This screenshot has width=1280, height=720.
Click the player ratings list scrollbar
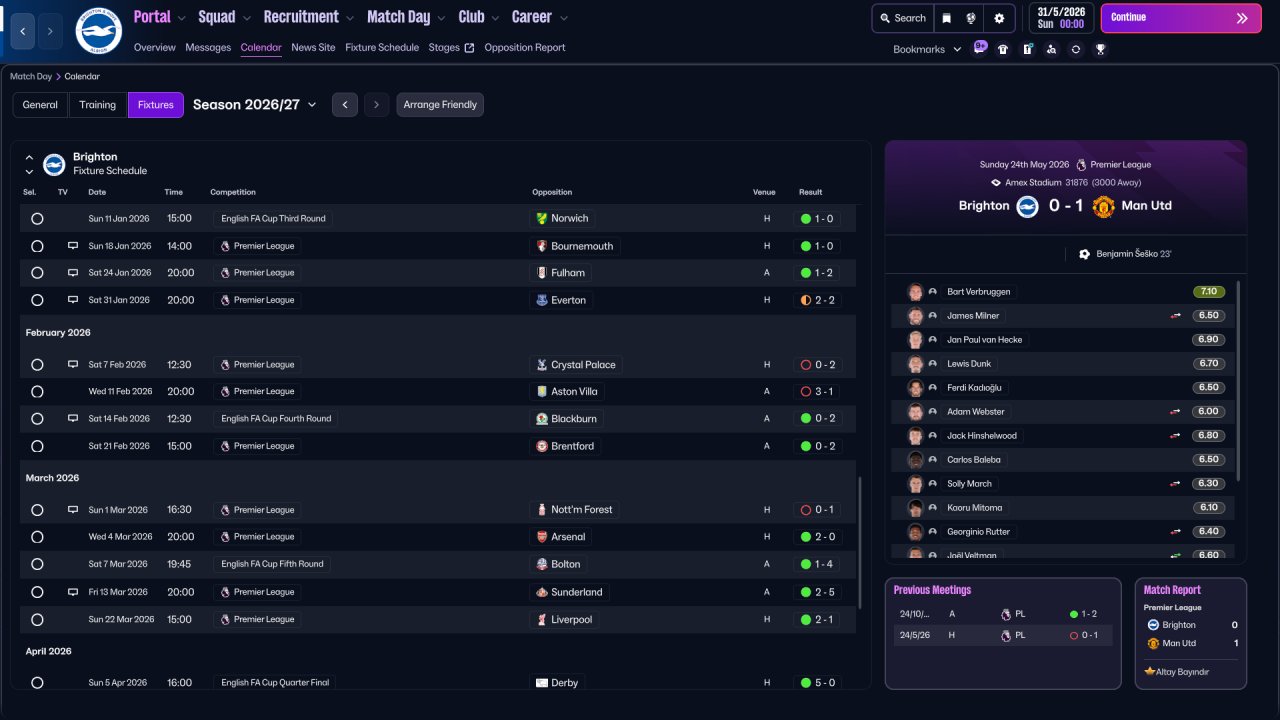pyautogui.click(x=1239, y=381)
